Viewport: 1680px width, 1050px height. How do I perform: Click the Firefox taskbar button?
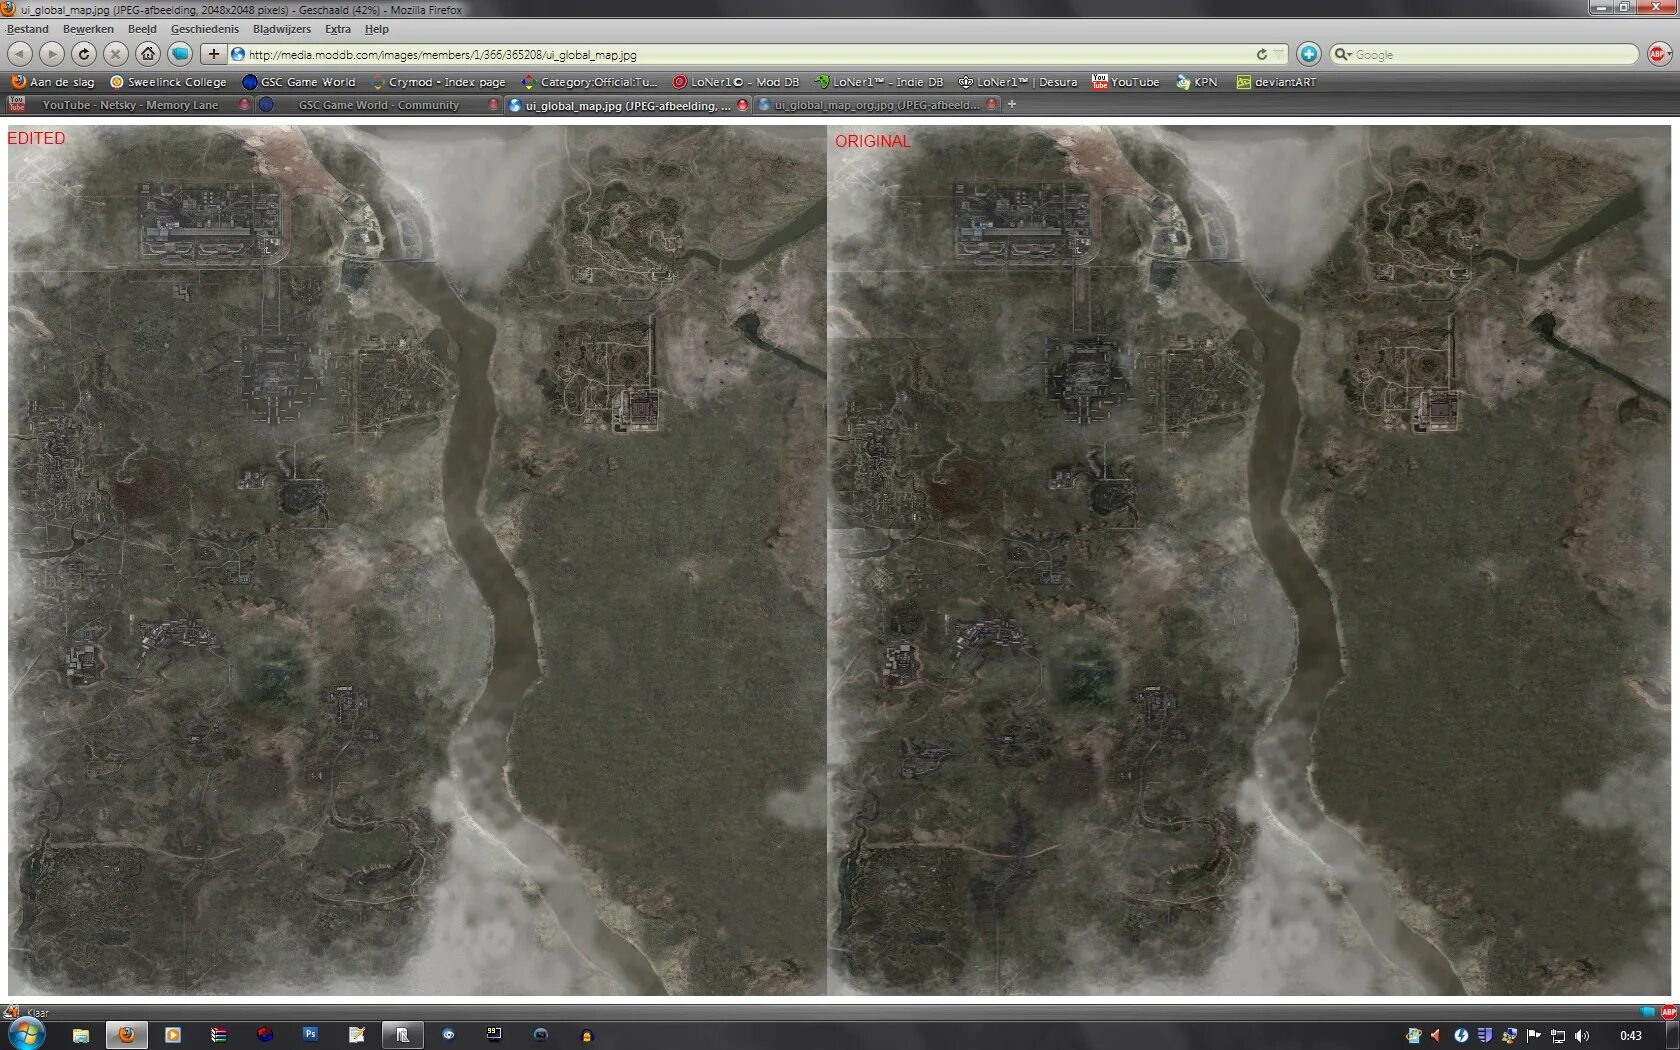point(126,1035)
